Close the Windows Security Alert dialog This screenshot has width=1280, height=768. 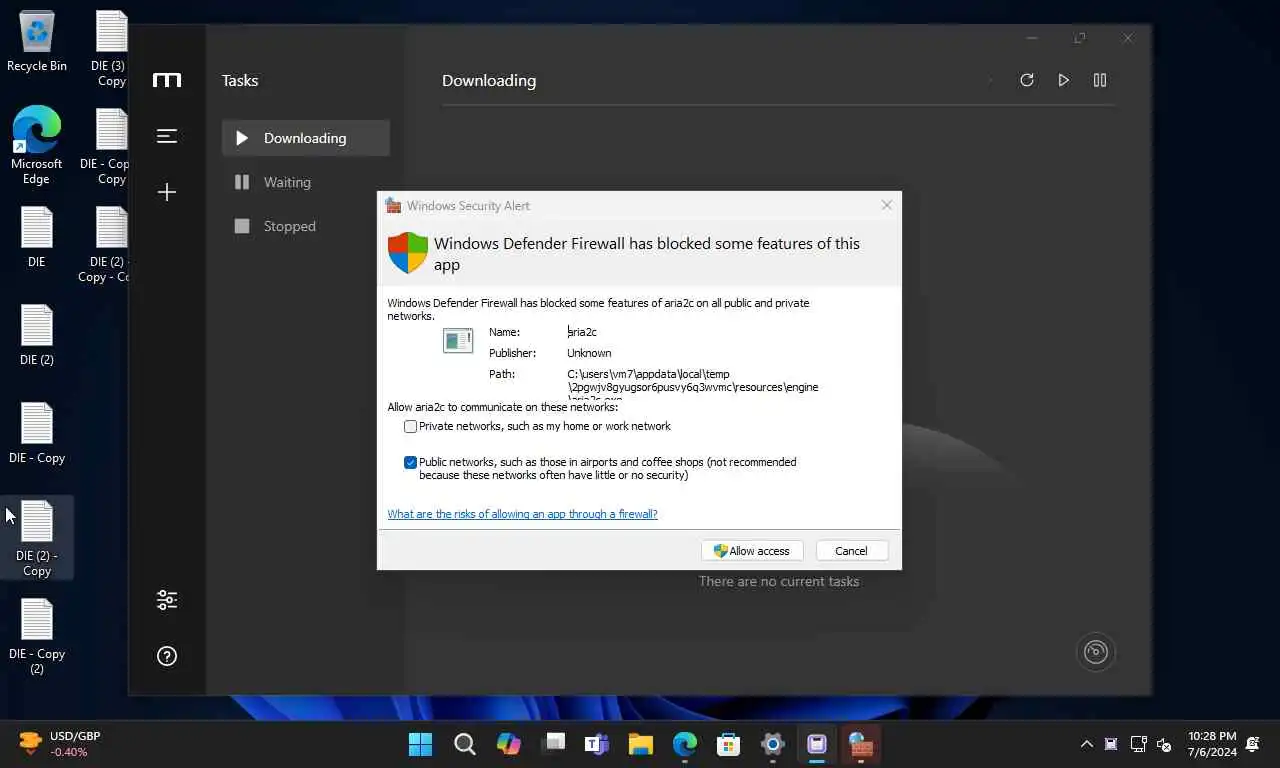[x=886, y=205]
